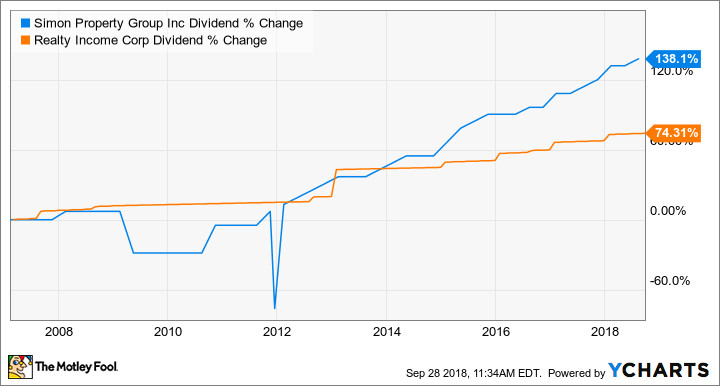Open the YCHARTS logo link
This screenshot has width=720, height=386.
pos(658,370)
